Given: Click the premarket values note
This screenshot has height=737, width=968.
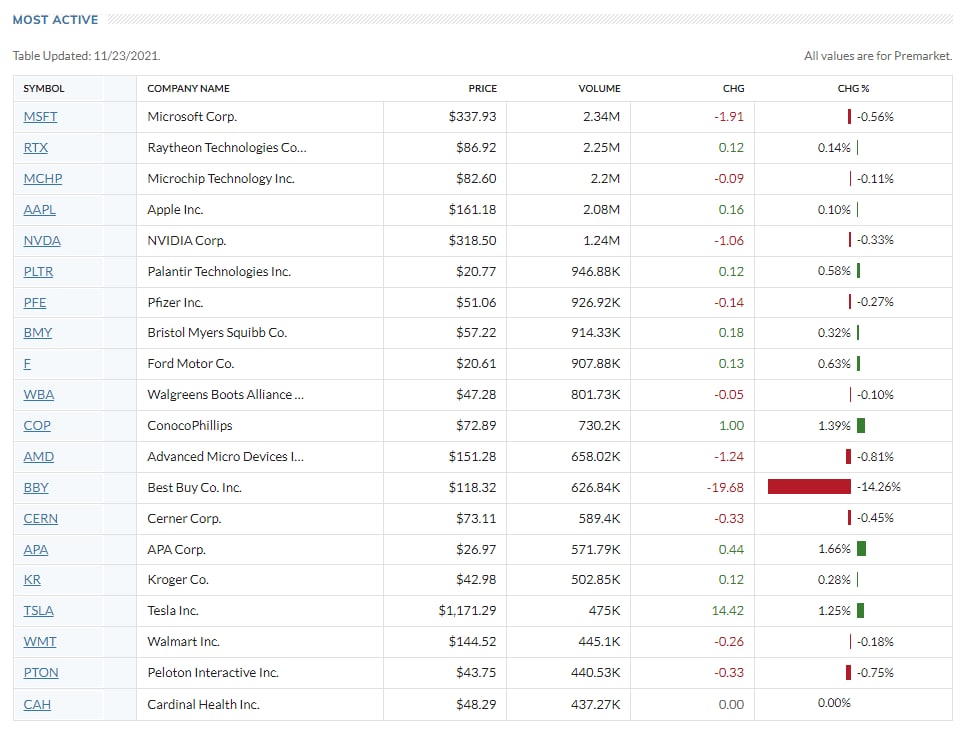Looking at the screenshot, I should [x=878, y=56].
